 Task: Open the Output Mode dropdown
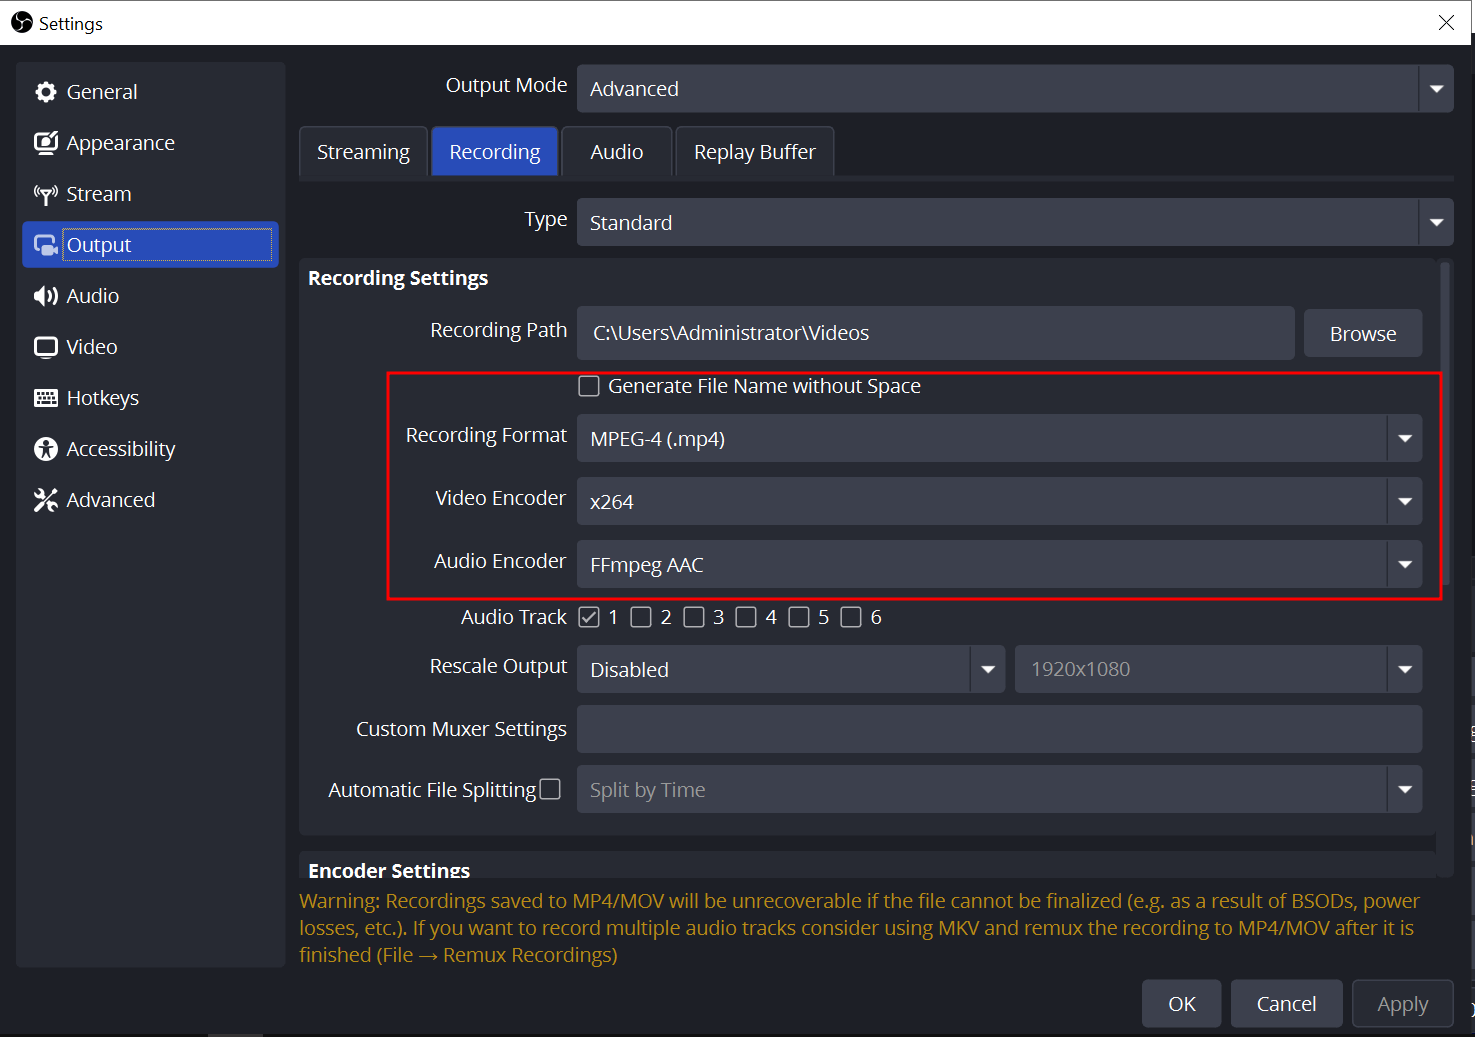click(1435, 89)
